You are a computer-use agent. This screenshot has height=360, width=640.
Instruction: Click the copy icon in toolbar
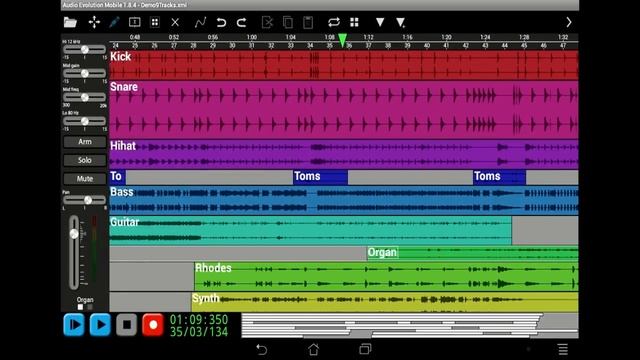[x=288, y=22]
